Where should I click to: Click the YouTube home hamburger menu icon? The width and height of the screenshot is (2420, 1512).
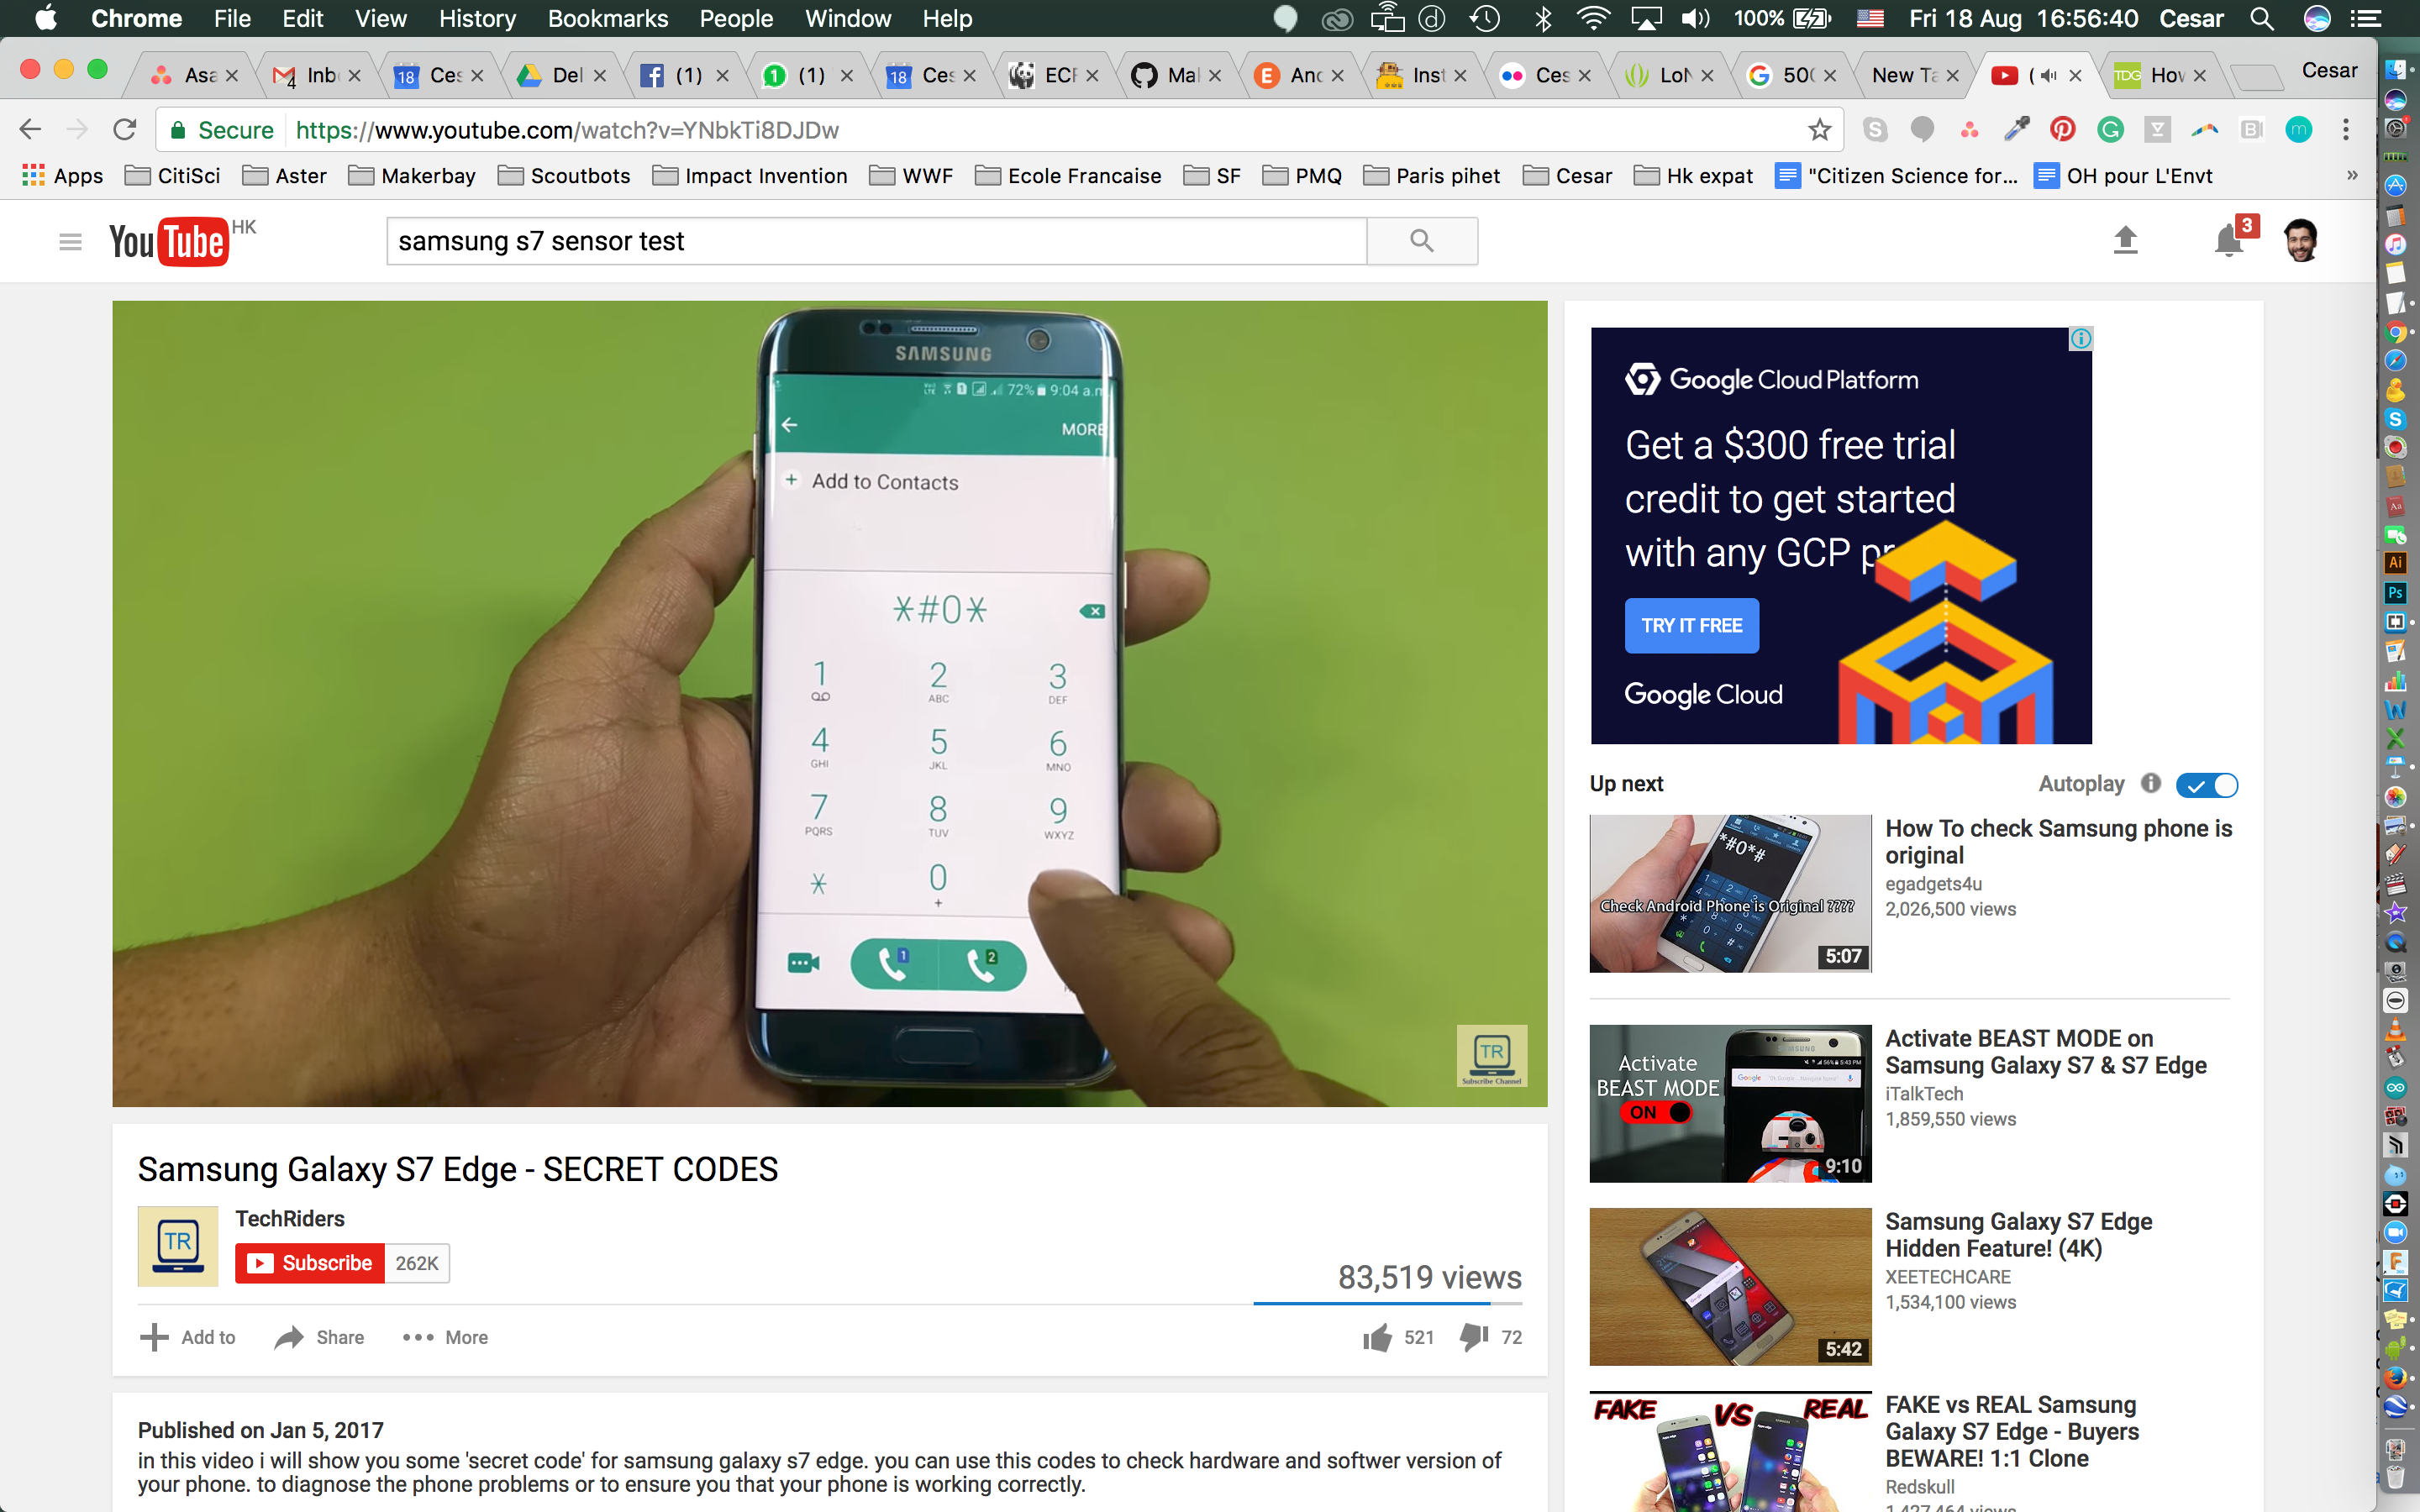(66, 242)
